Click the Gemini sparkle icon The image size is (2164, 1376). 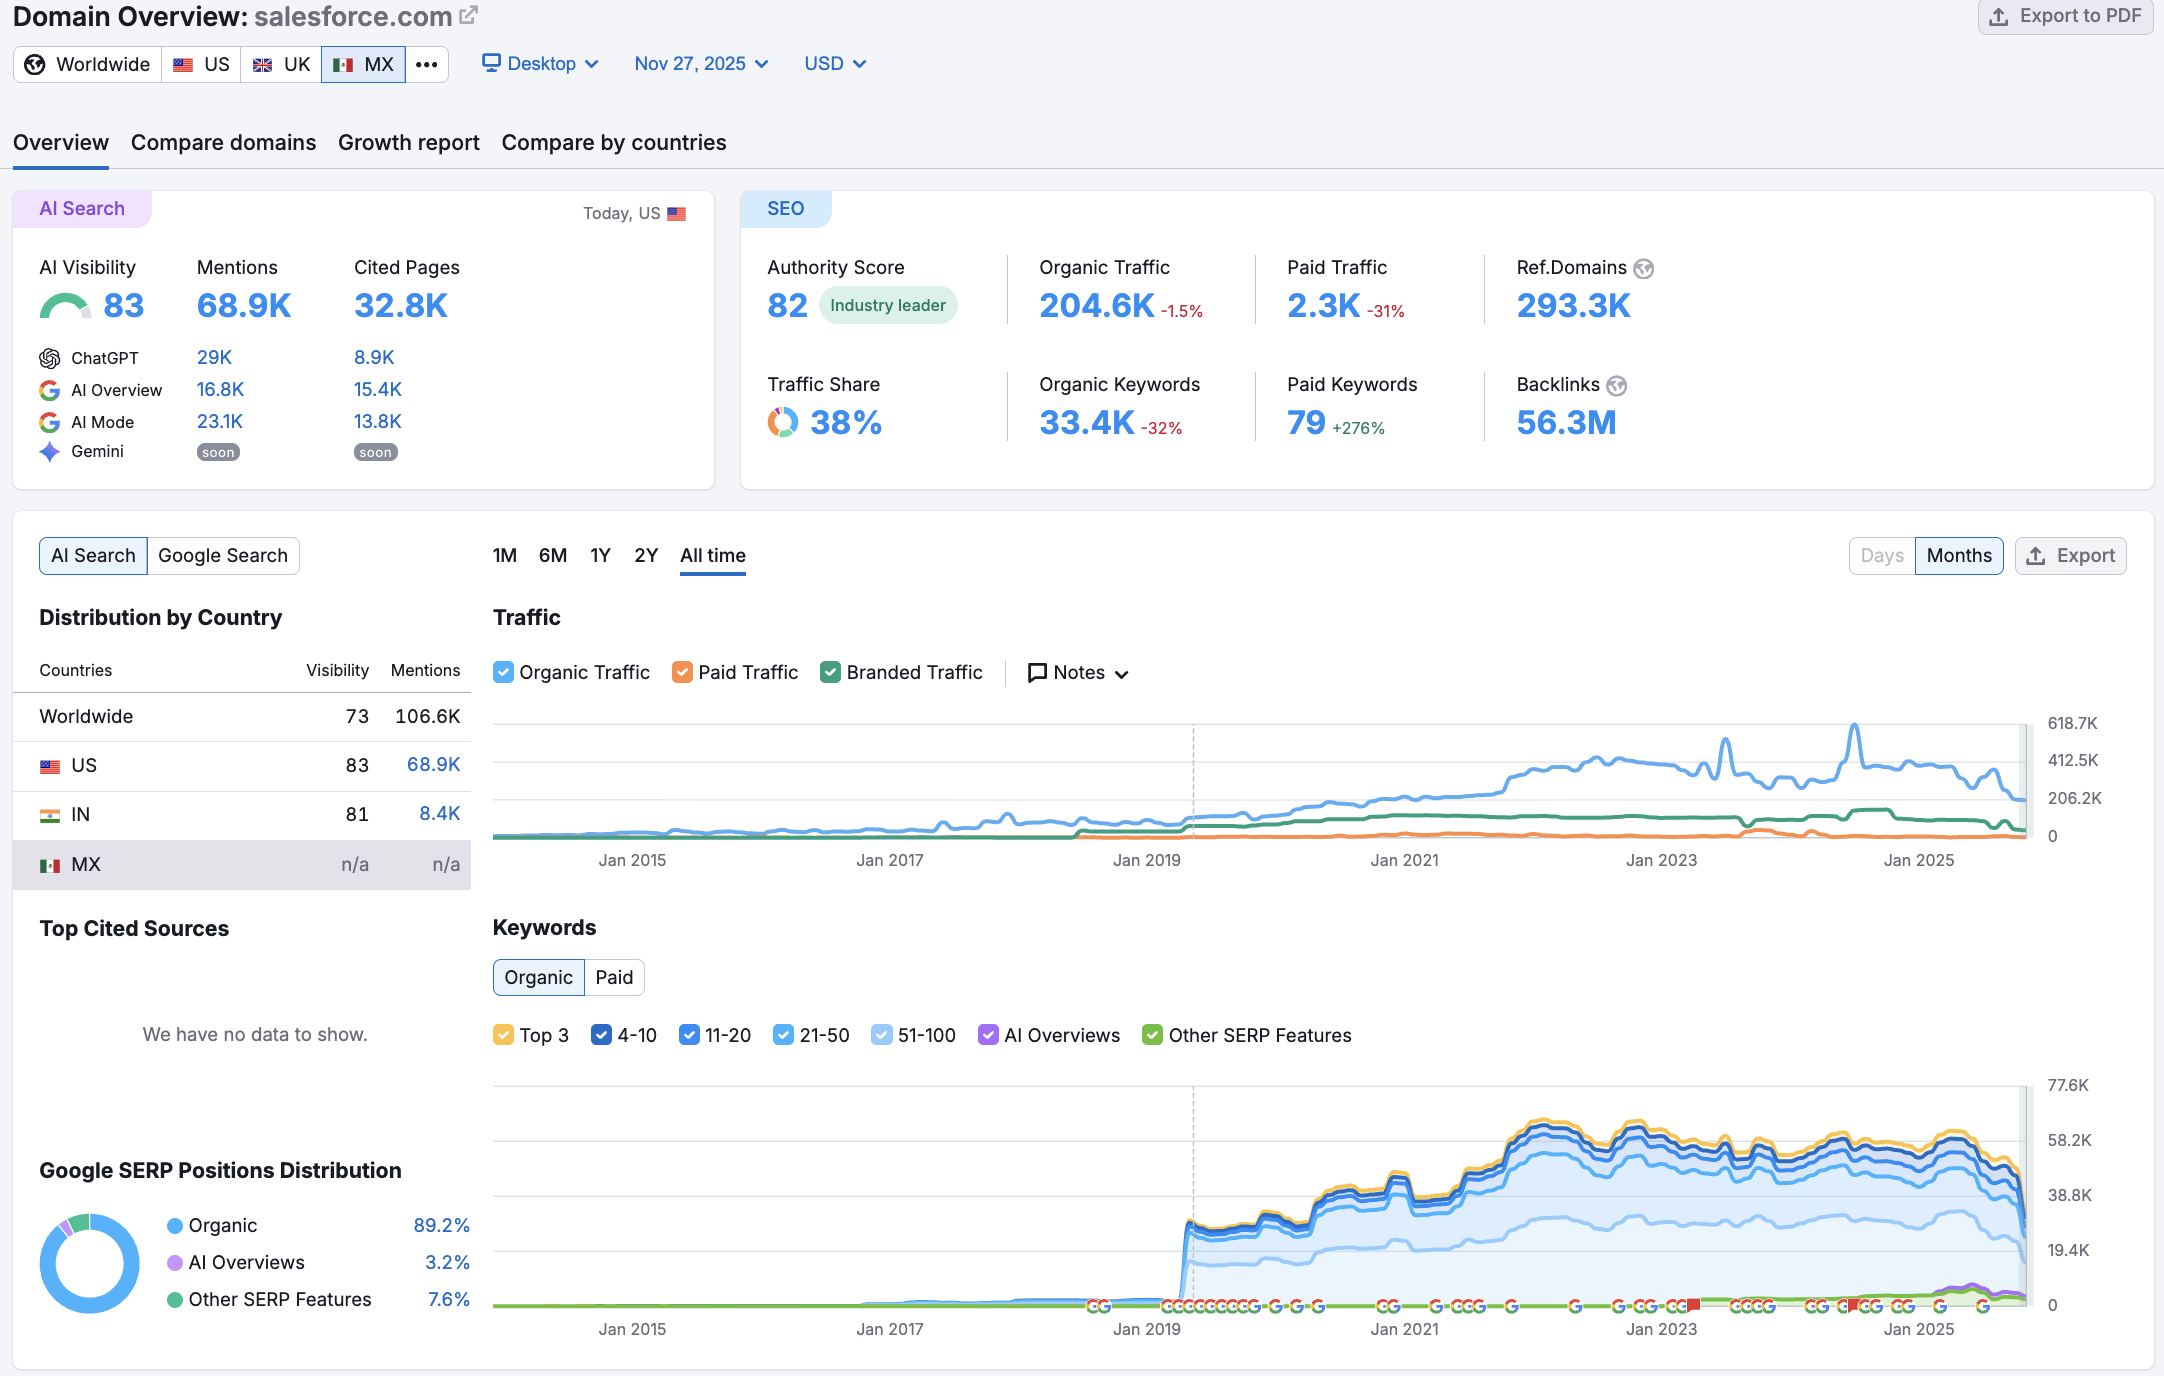point(50,452)
